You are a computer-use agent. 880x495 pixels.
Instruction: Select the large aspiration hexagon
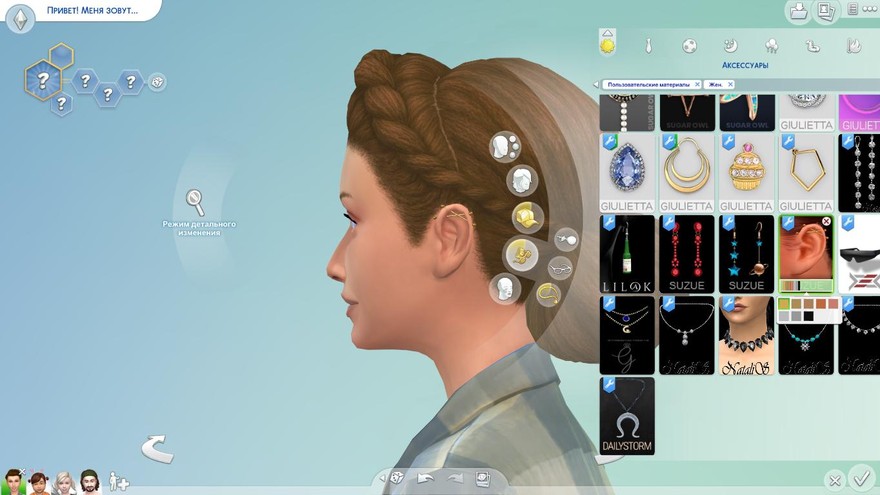point(43,80)
